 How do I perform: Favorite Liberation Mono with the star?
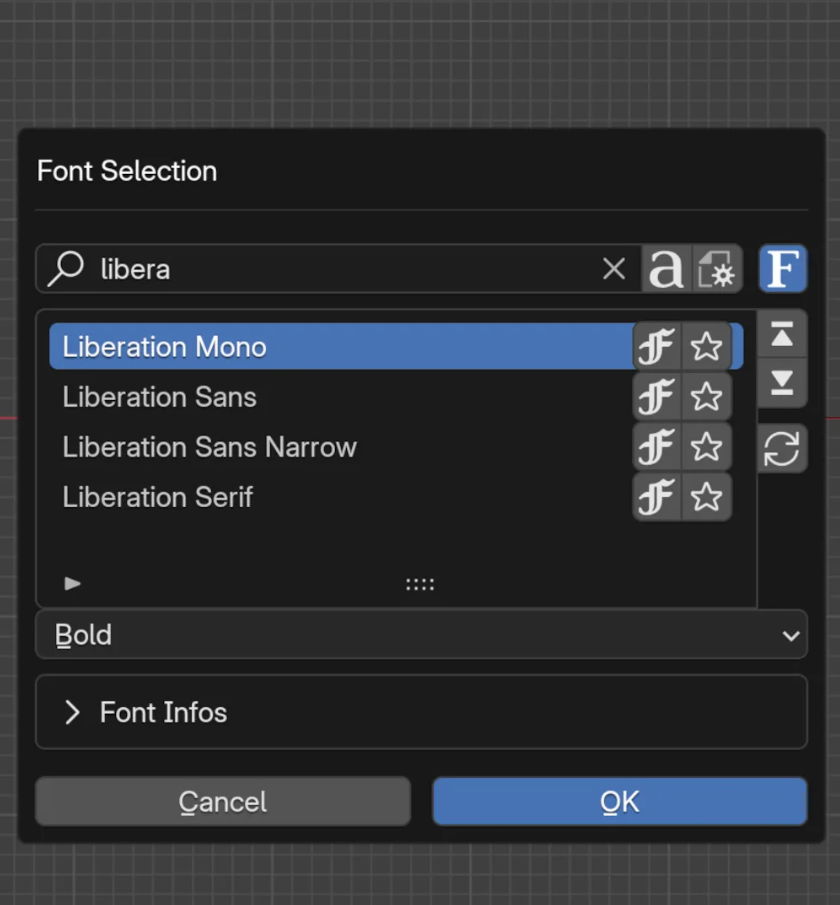707,347
